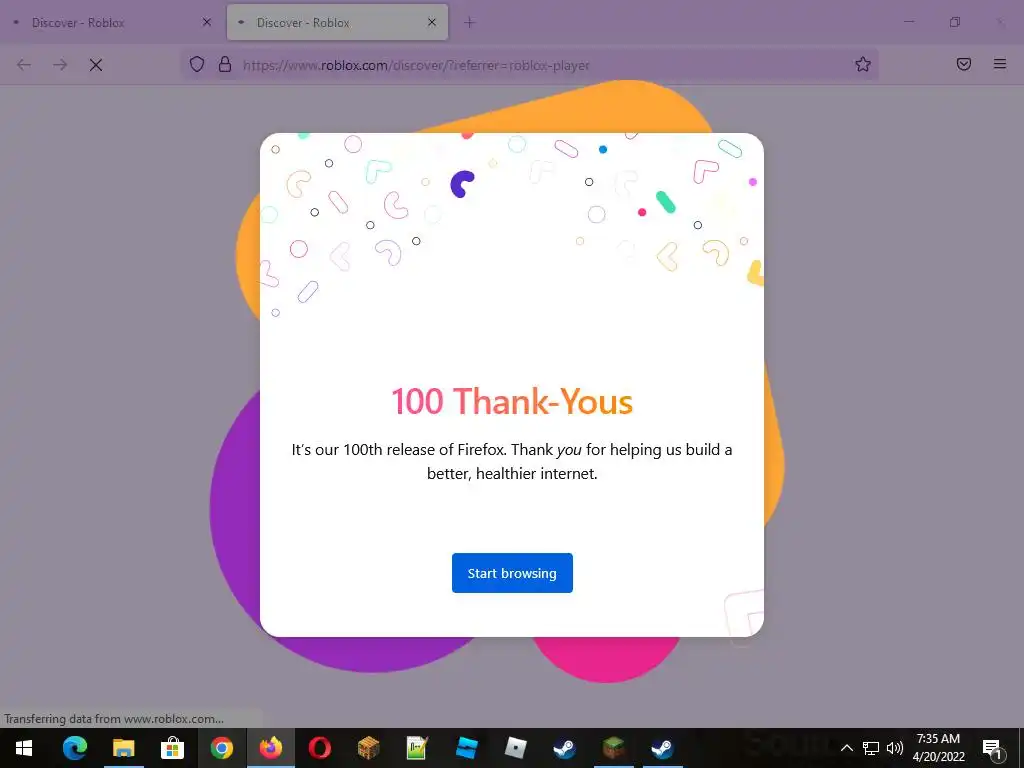Open volume control in system tray
The height and width of the screenshot is (768, 1024).
coord(895,748)
